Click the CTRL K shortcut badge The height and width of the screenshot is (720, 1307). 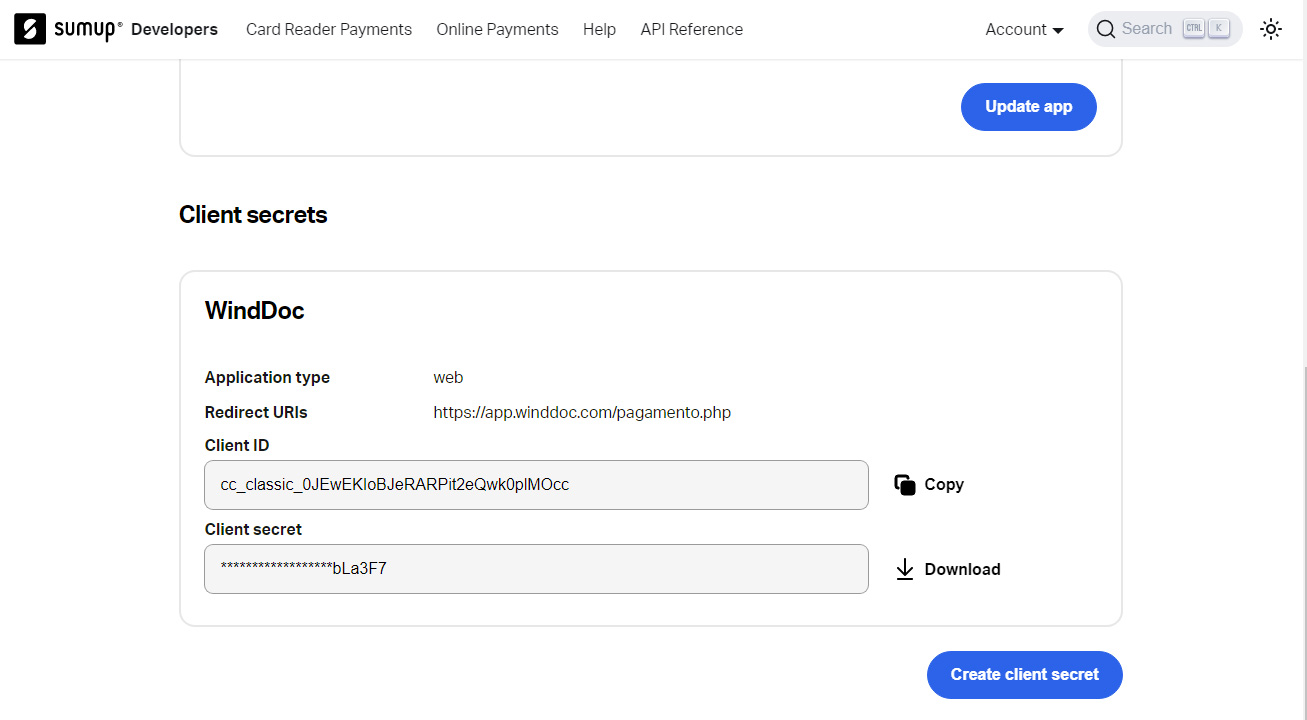[1205, 29]
